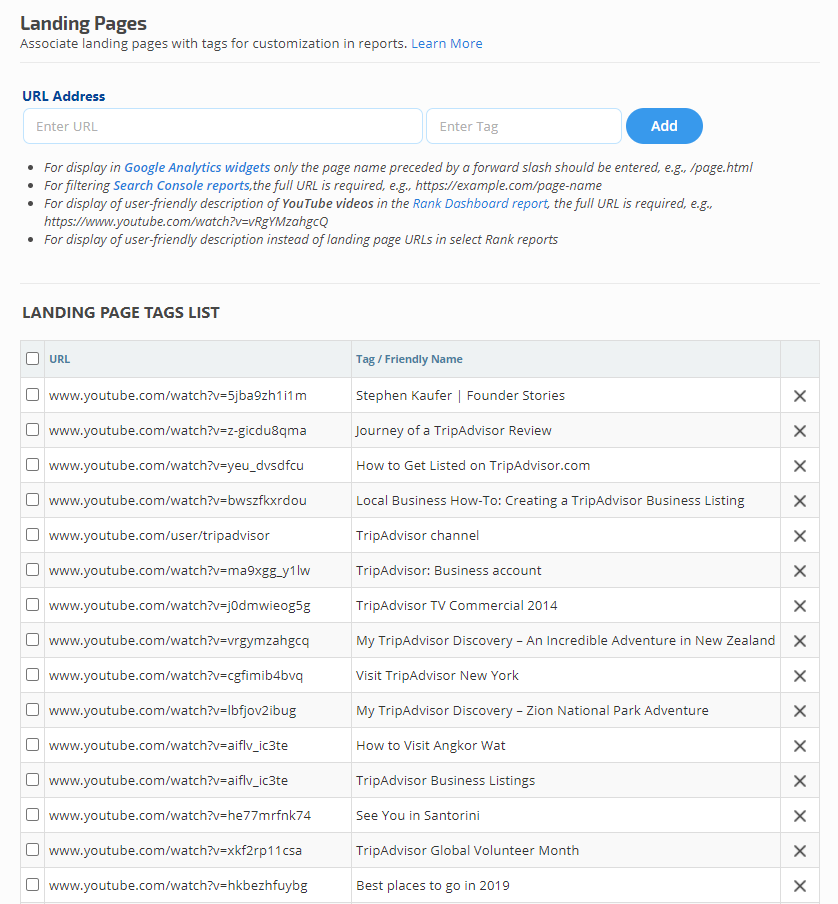Image resolution: width=838 pixels, height=904 pixels.
Task: Delete the Stephen Kaufer Founder Stories row
Action: (800, 396)
